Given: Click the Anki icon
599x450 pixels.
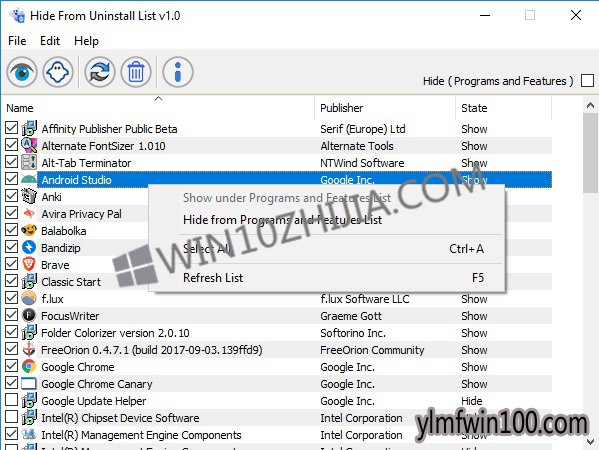Looking at the screenshot, I should click(29, 196).
